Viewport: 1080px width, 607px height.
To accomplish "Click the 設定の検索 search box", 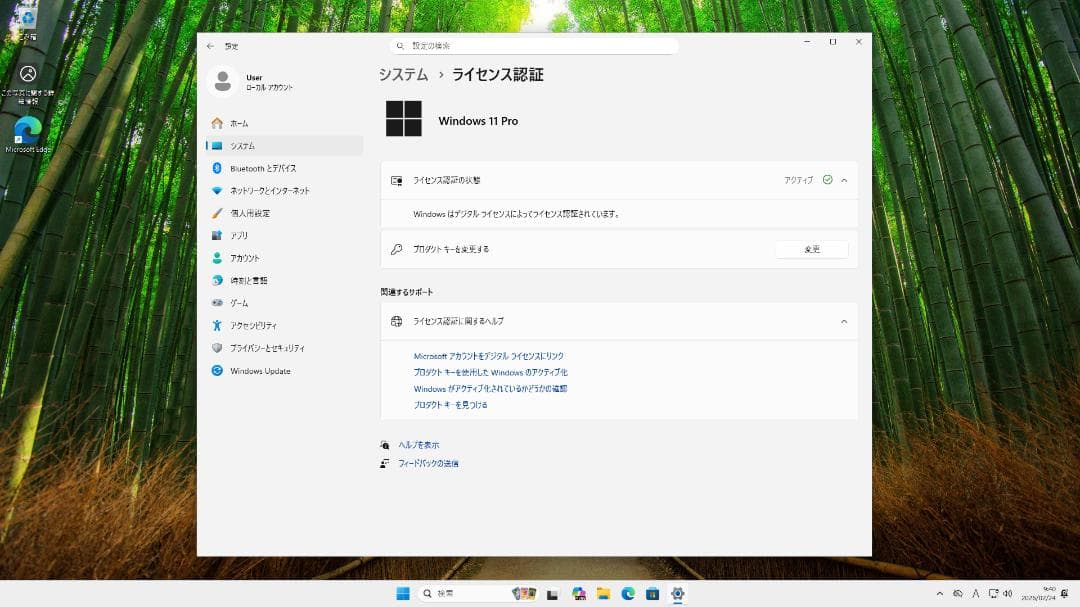I will point(534,45).
